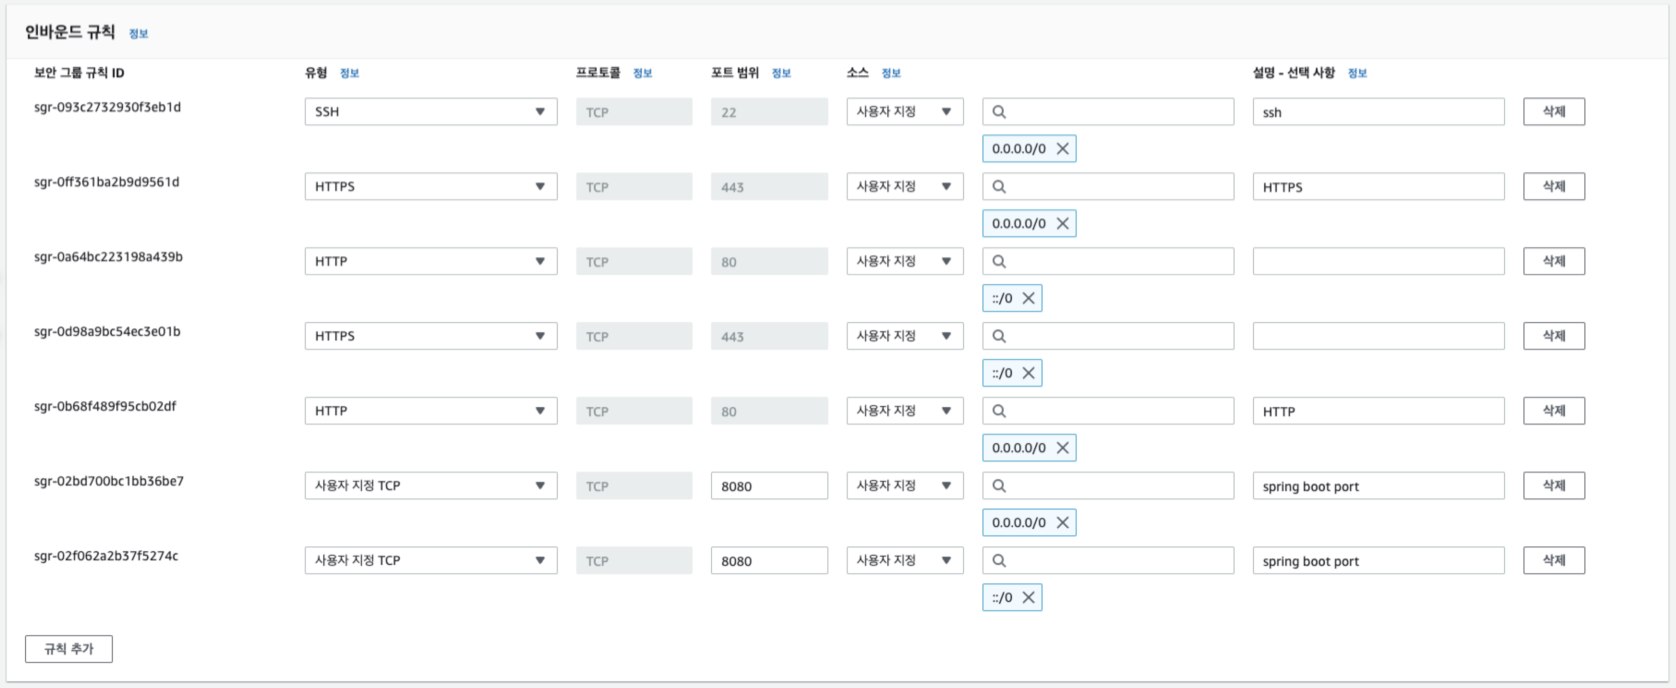
Task: Click the 규칙 추가 button
Action: point(69,649)
